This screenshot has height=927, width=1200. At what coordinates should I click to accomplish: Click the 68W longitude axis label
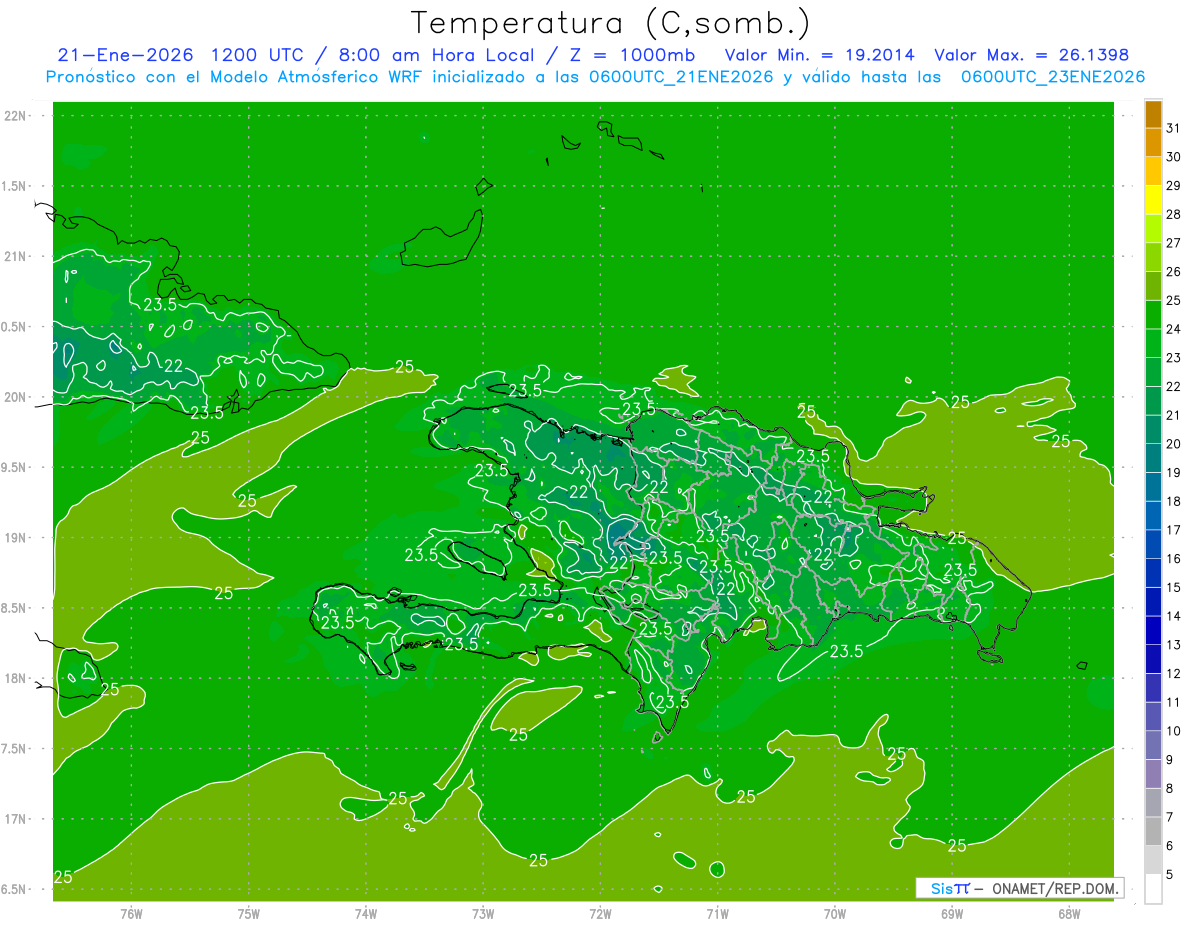click(1069, 914)
